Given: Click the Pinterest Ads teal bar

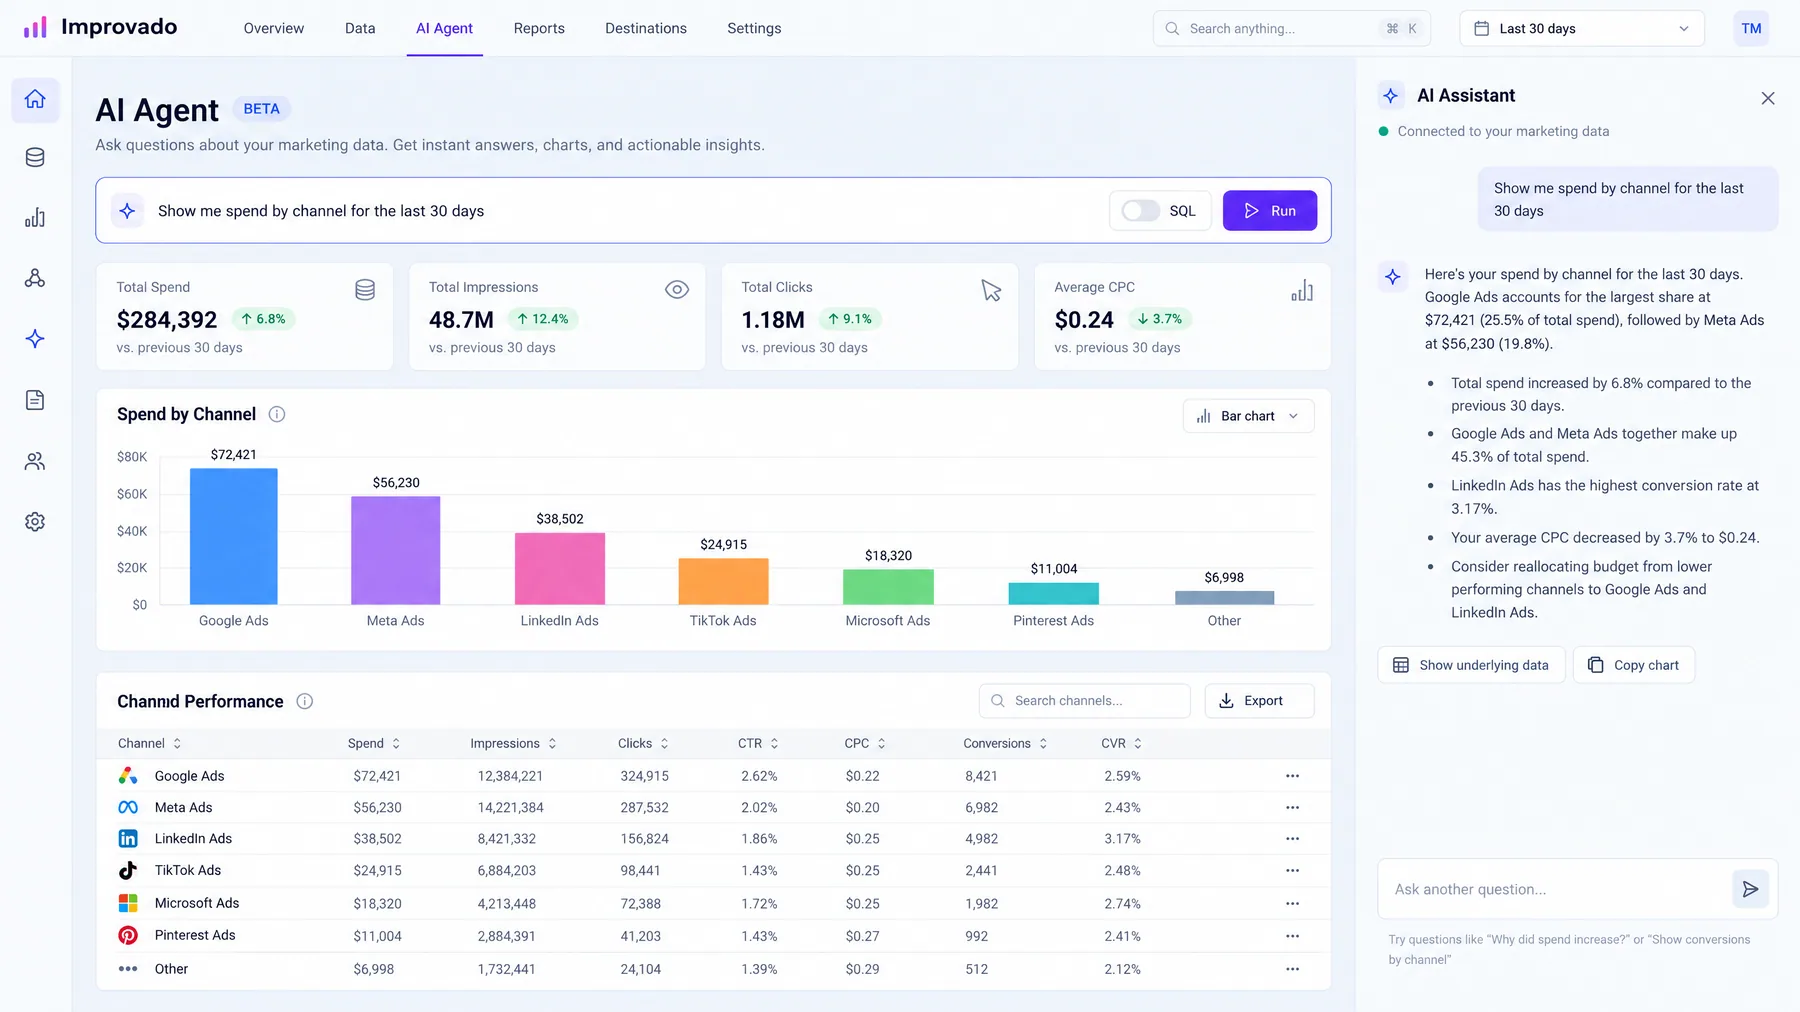Looking at the screenshot, I should [x=1054, y=594].
